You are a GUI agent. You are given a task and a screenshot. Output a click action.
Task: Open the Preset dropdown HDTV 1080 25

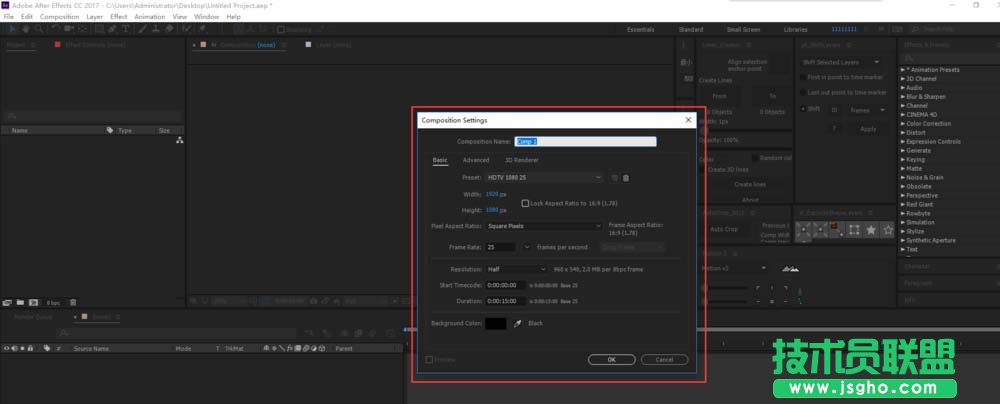tap(545, 177)
